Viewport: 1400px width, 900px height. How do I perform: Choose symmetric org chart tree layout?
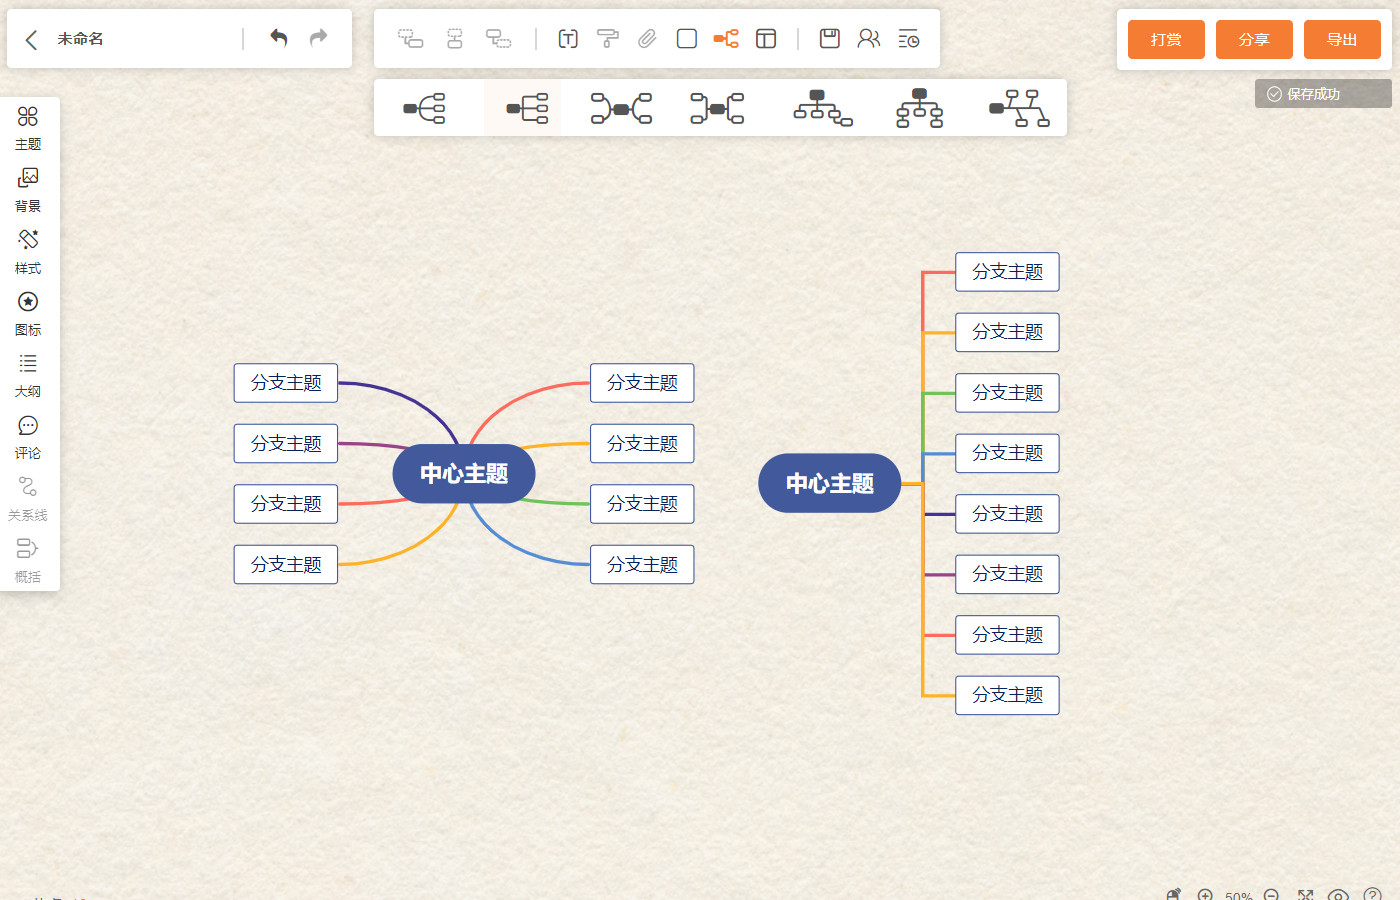(x=920, y=108)
